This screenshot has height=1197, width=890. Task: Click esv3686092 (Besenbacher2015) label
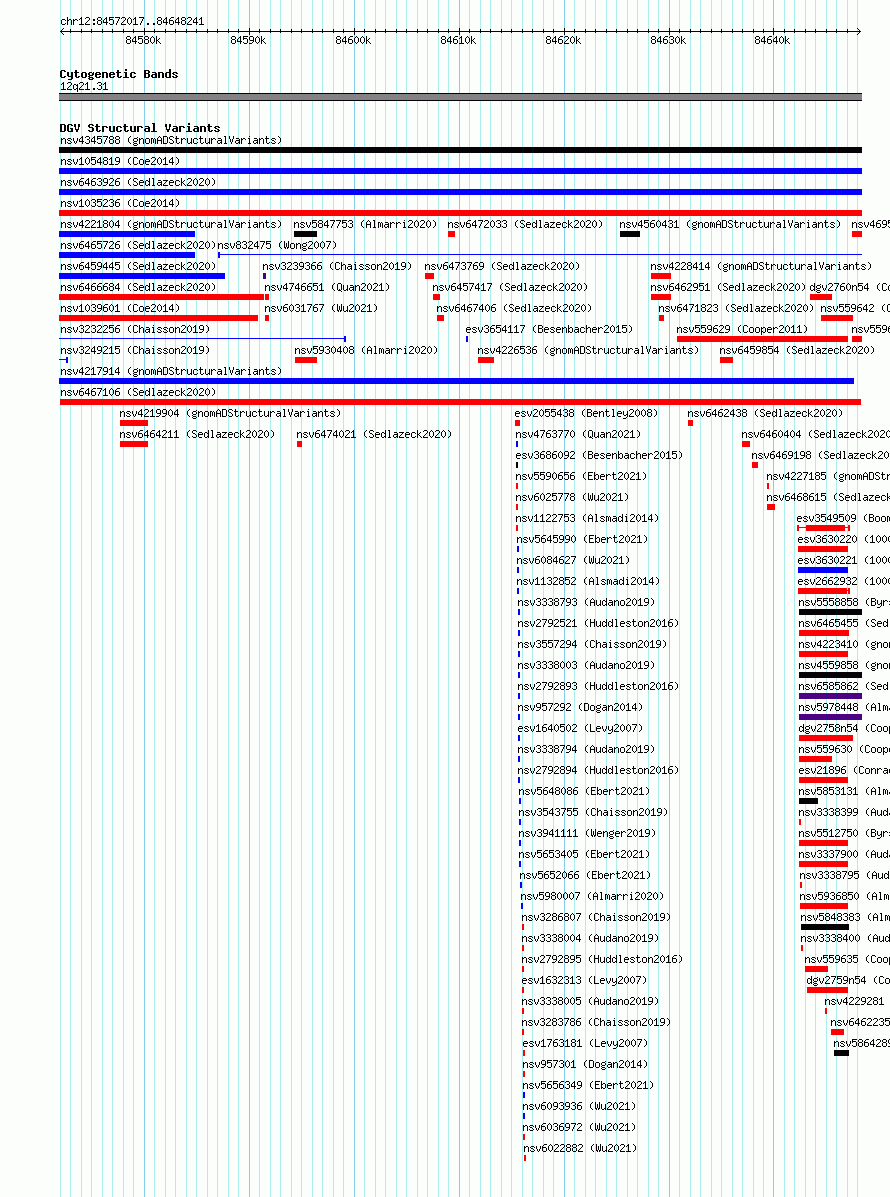click(600, 455)
